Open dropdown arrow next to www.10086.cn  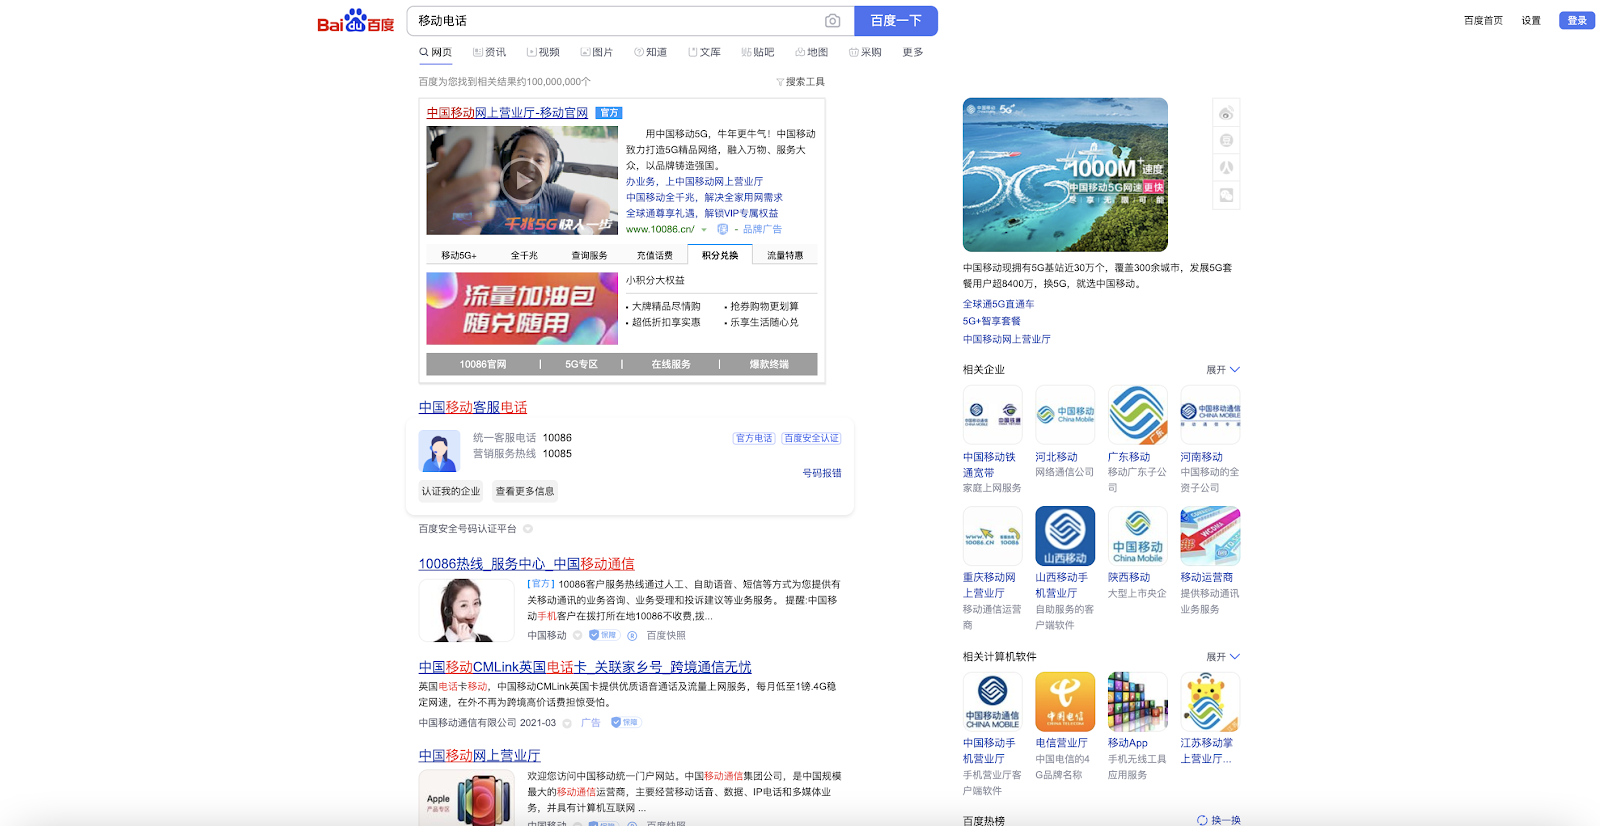click(704, 230)
